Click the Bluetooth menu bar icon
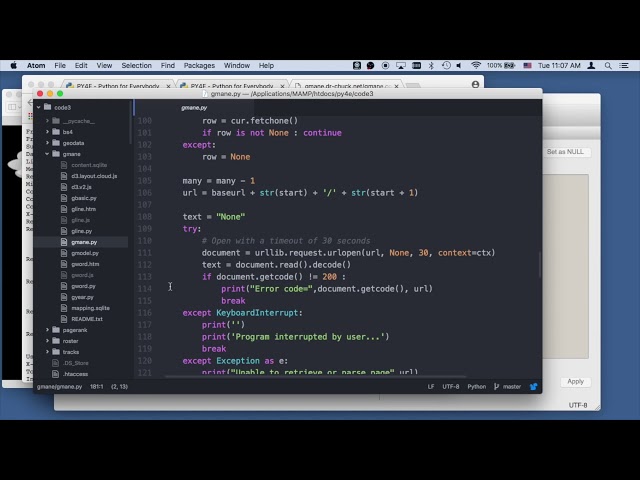 click(x=431, y=65)
